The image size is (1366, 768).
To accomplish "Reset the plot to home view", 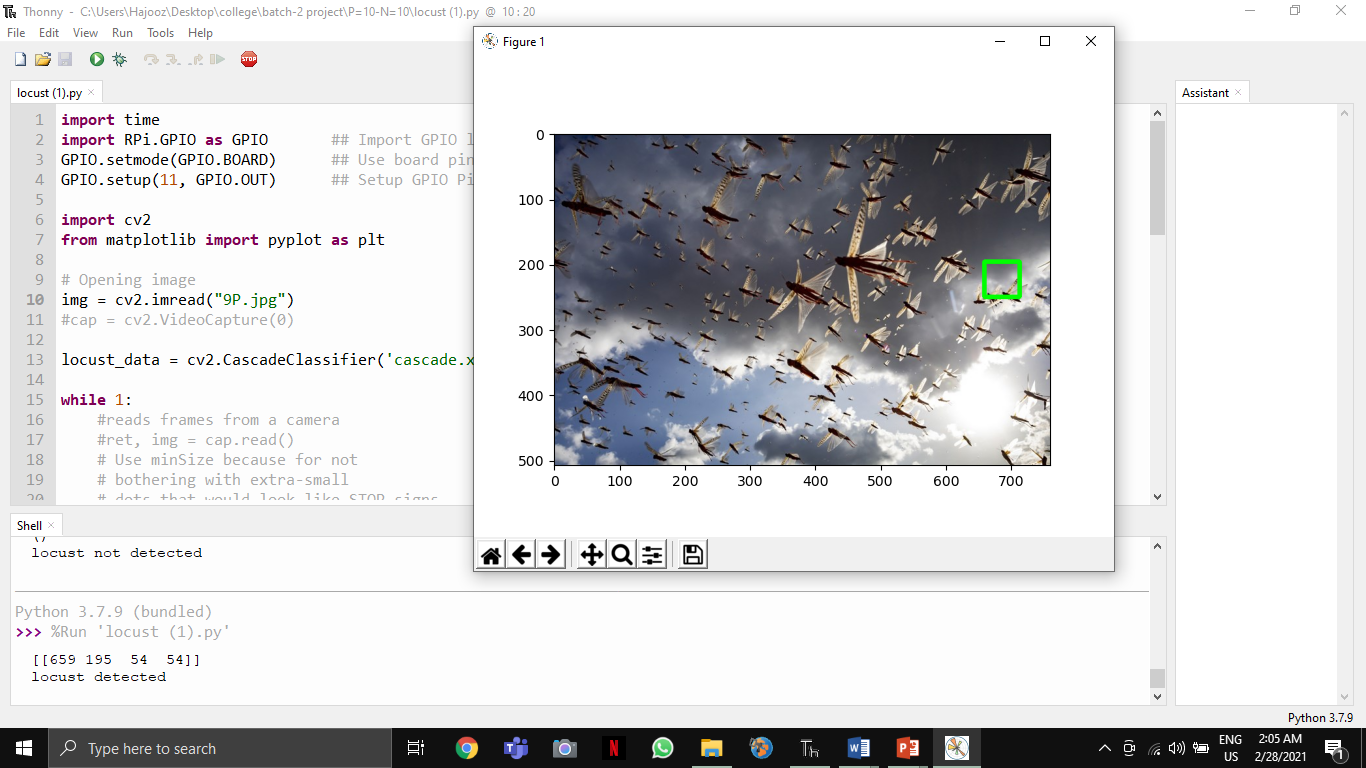I will (491, 554).
